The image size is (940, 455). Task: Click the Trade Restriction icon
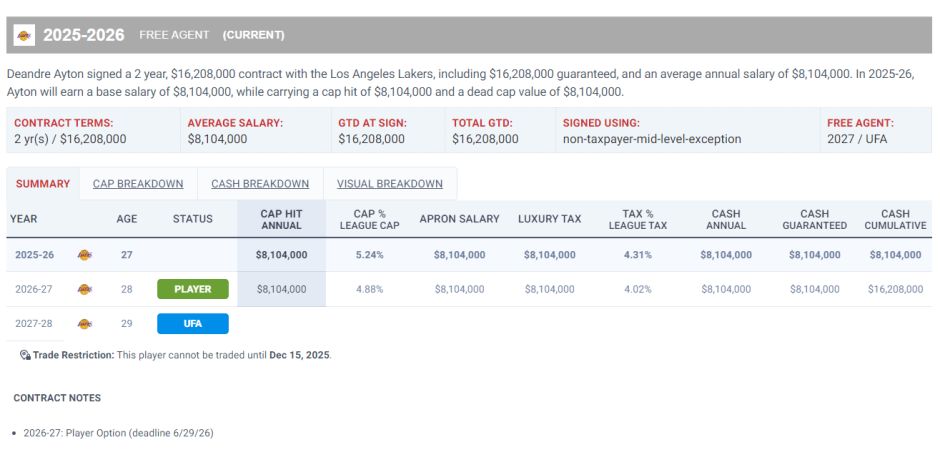(x=25, y=355)
